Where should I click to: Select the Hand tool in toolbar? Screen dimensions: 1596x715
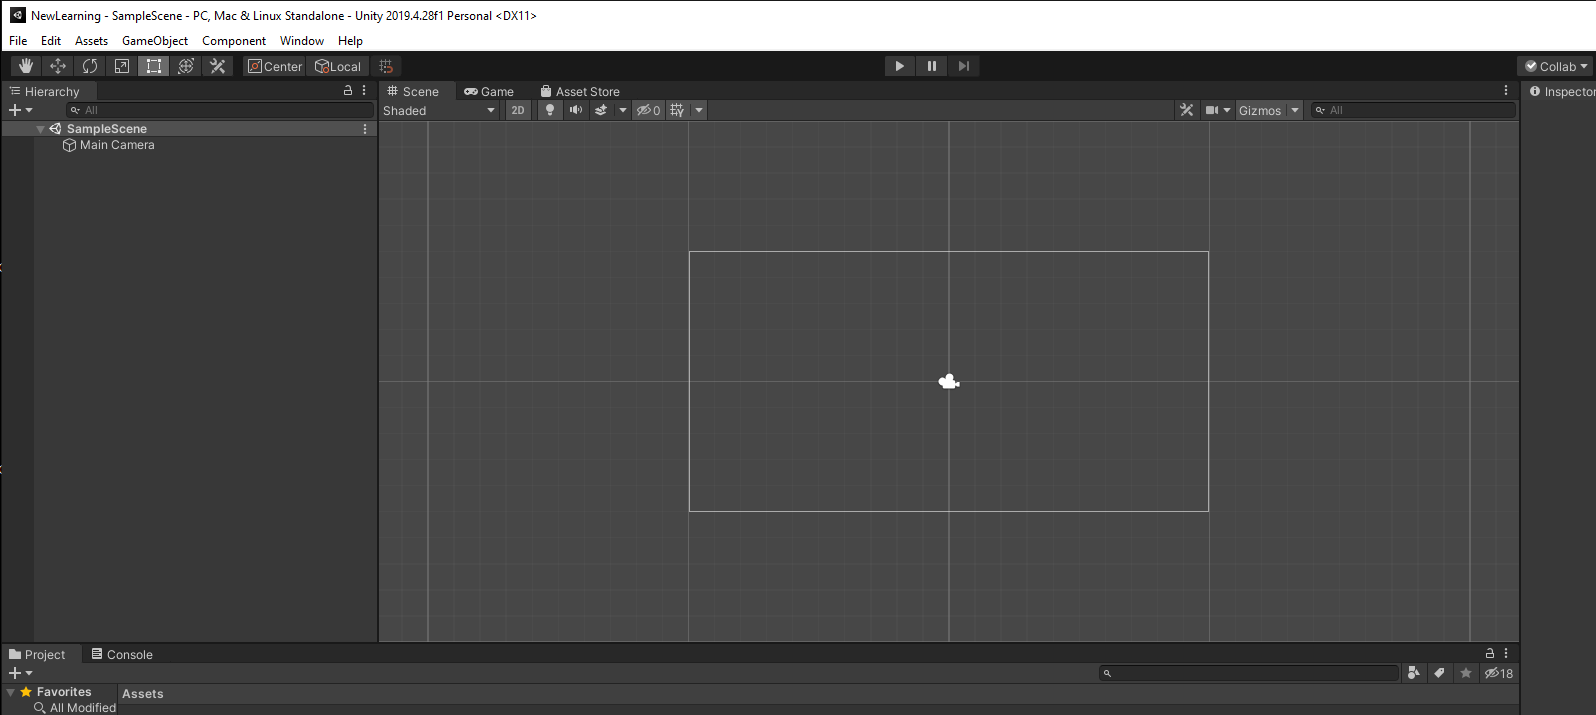coord(26,66)
